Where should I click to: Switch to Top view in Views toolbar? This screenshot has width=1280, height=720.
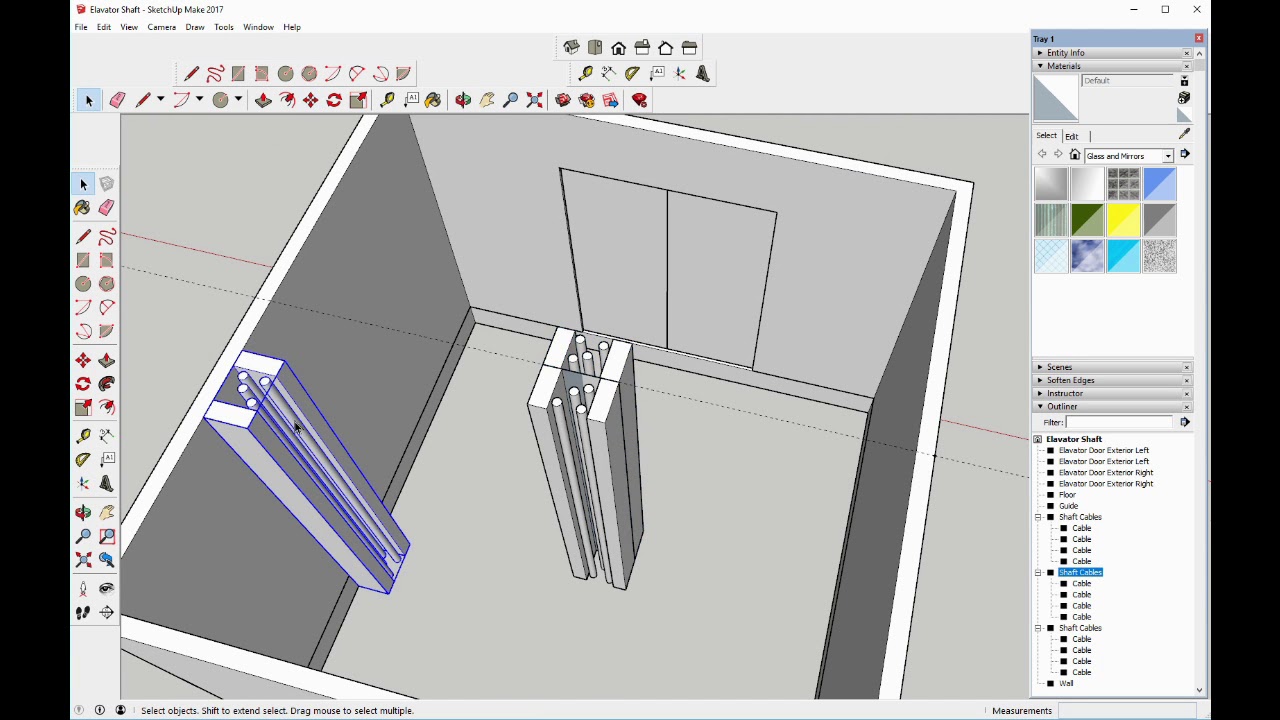click(595, 48)
